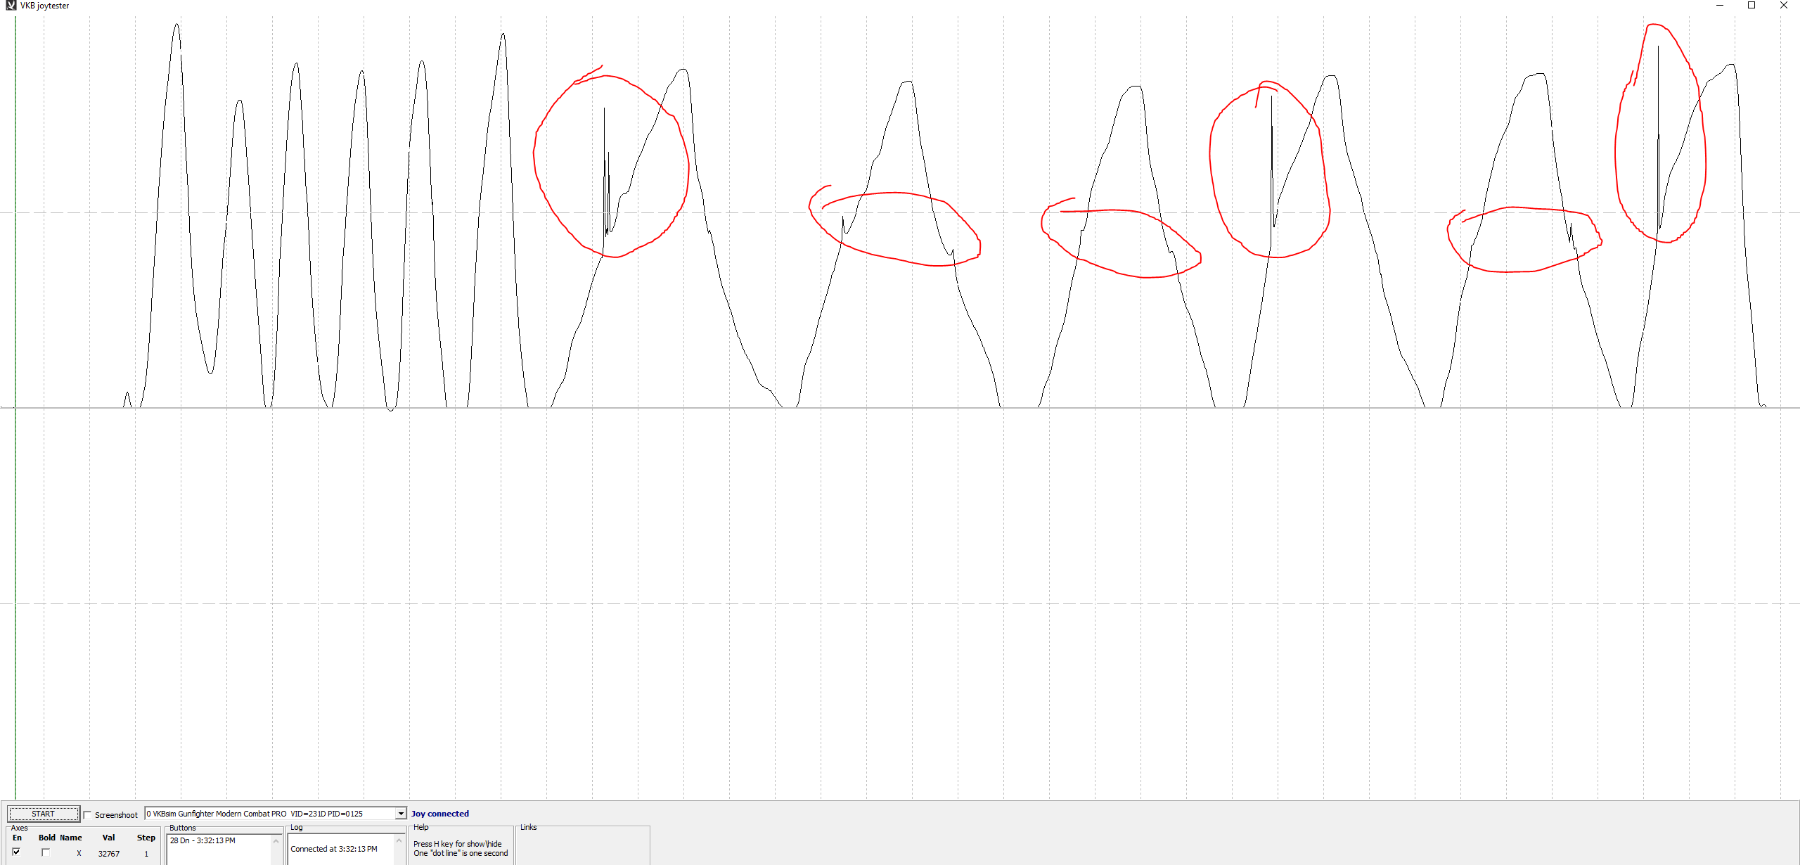The width and height of the screenshot is (1800, 865).
Task: Restore down the joytester window
Action: pyautogui.click(x=1751, y=6)
